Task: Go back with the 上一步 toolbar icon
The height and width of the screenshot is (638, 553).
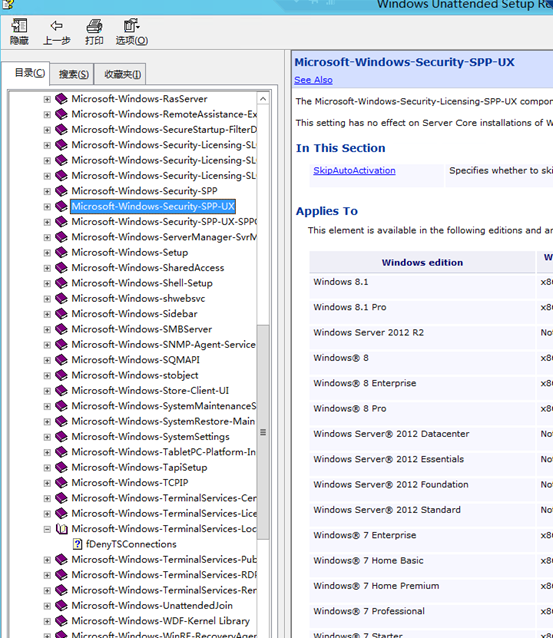Action: 57,32
